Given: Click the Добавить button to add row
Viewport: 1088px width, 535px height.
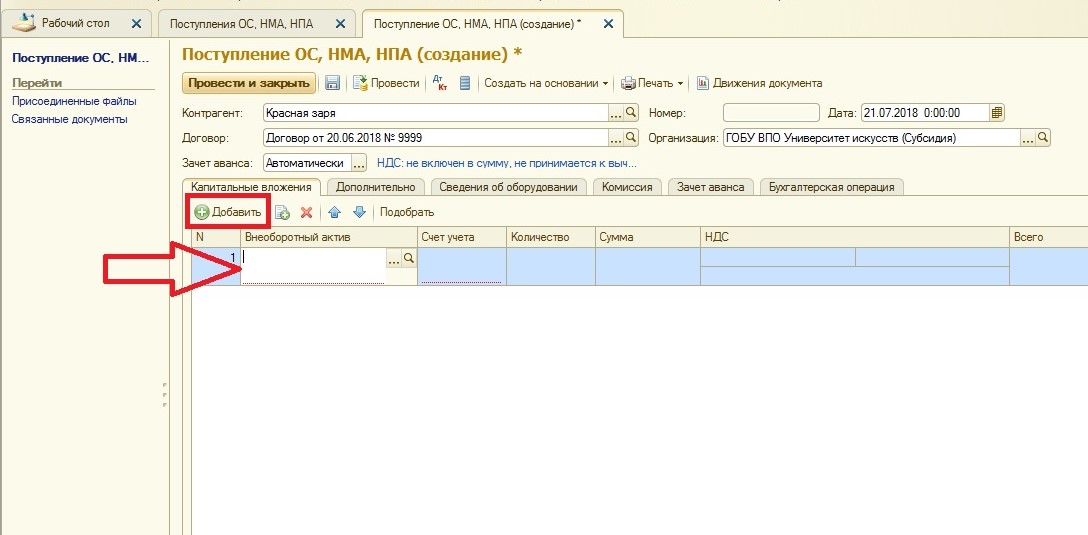Looking at the screenshot, I should pos(228,212).
